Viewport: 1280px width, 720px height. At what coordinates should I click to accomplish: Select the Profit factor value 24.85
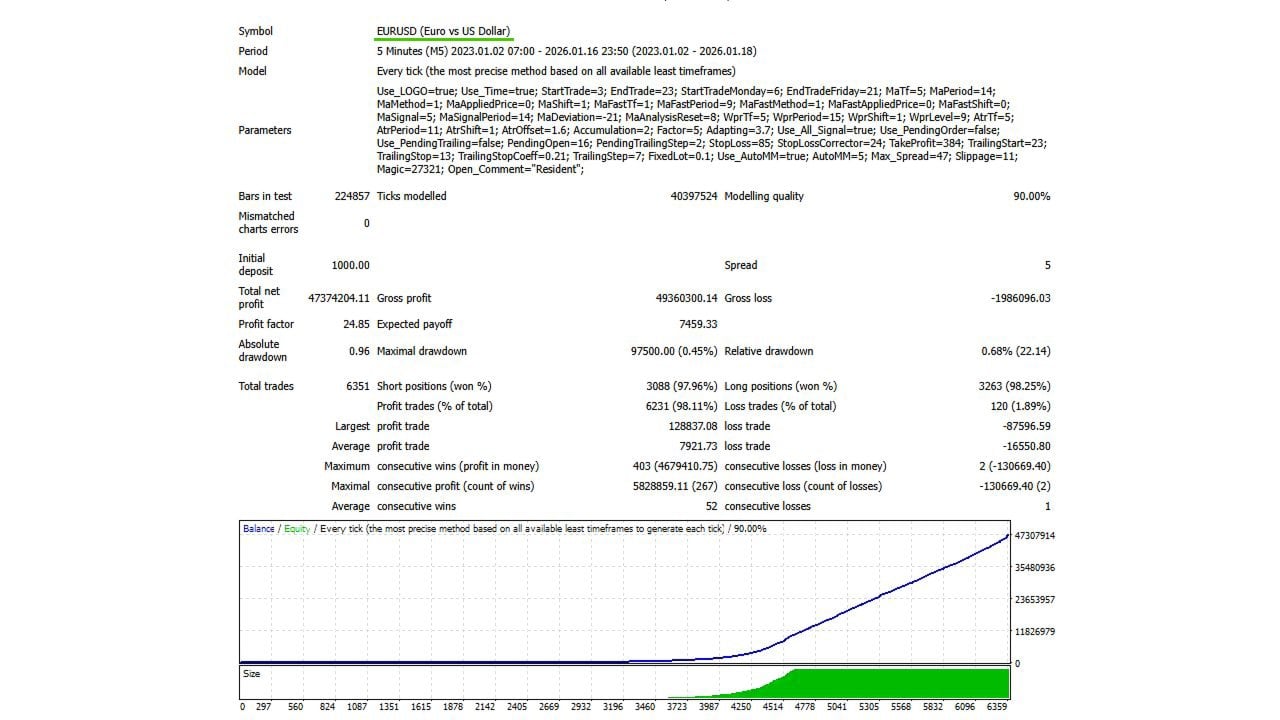pos(355,324)
